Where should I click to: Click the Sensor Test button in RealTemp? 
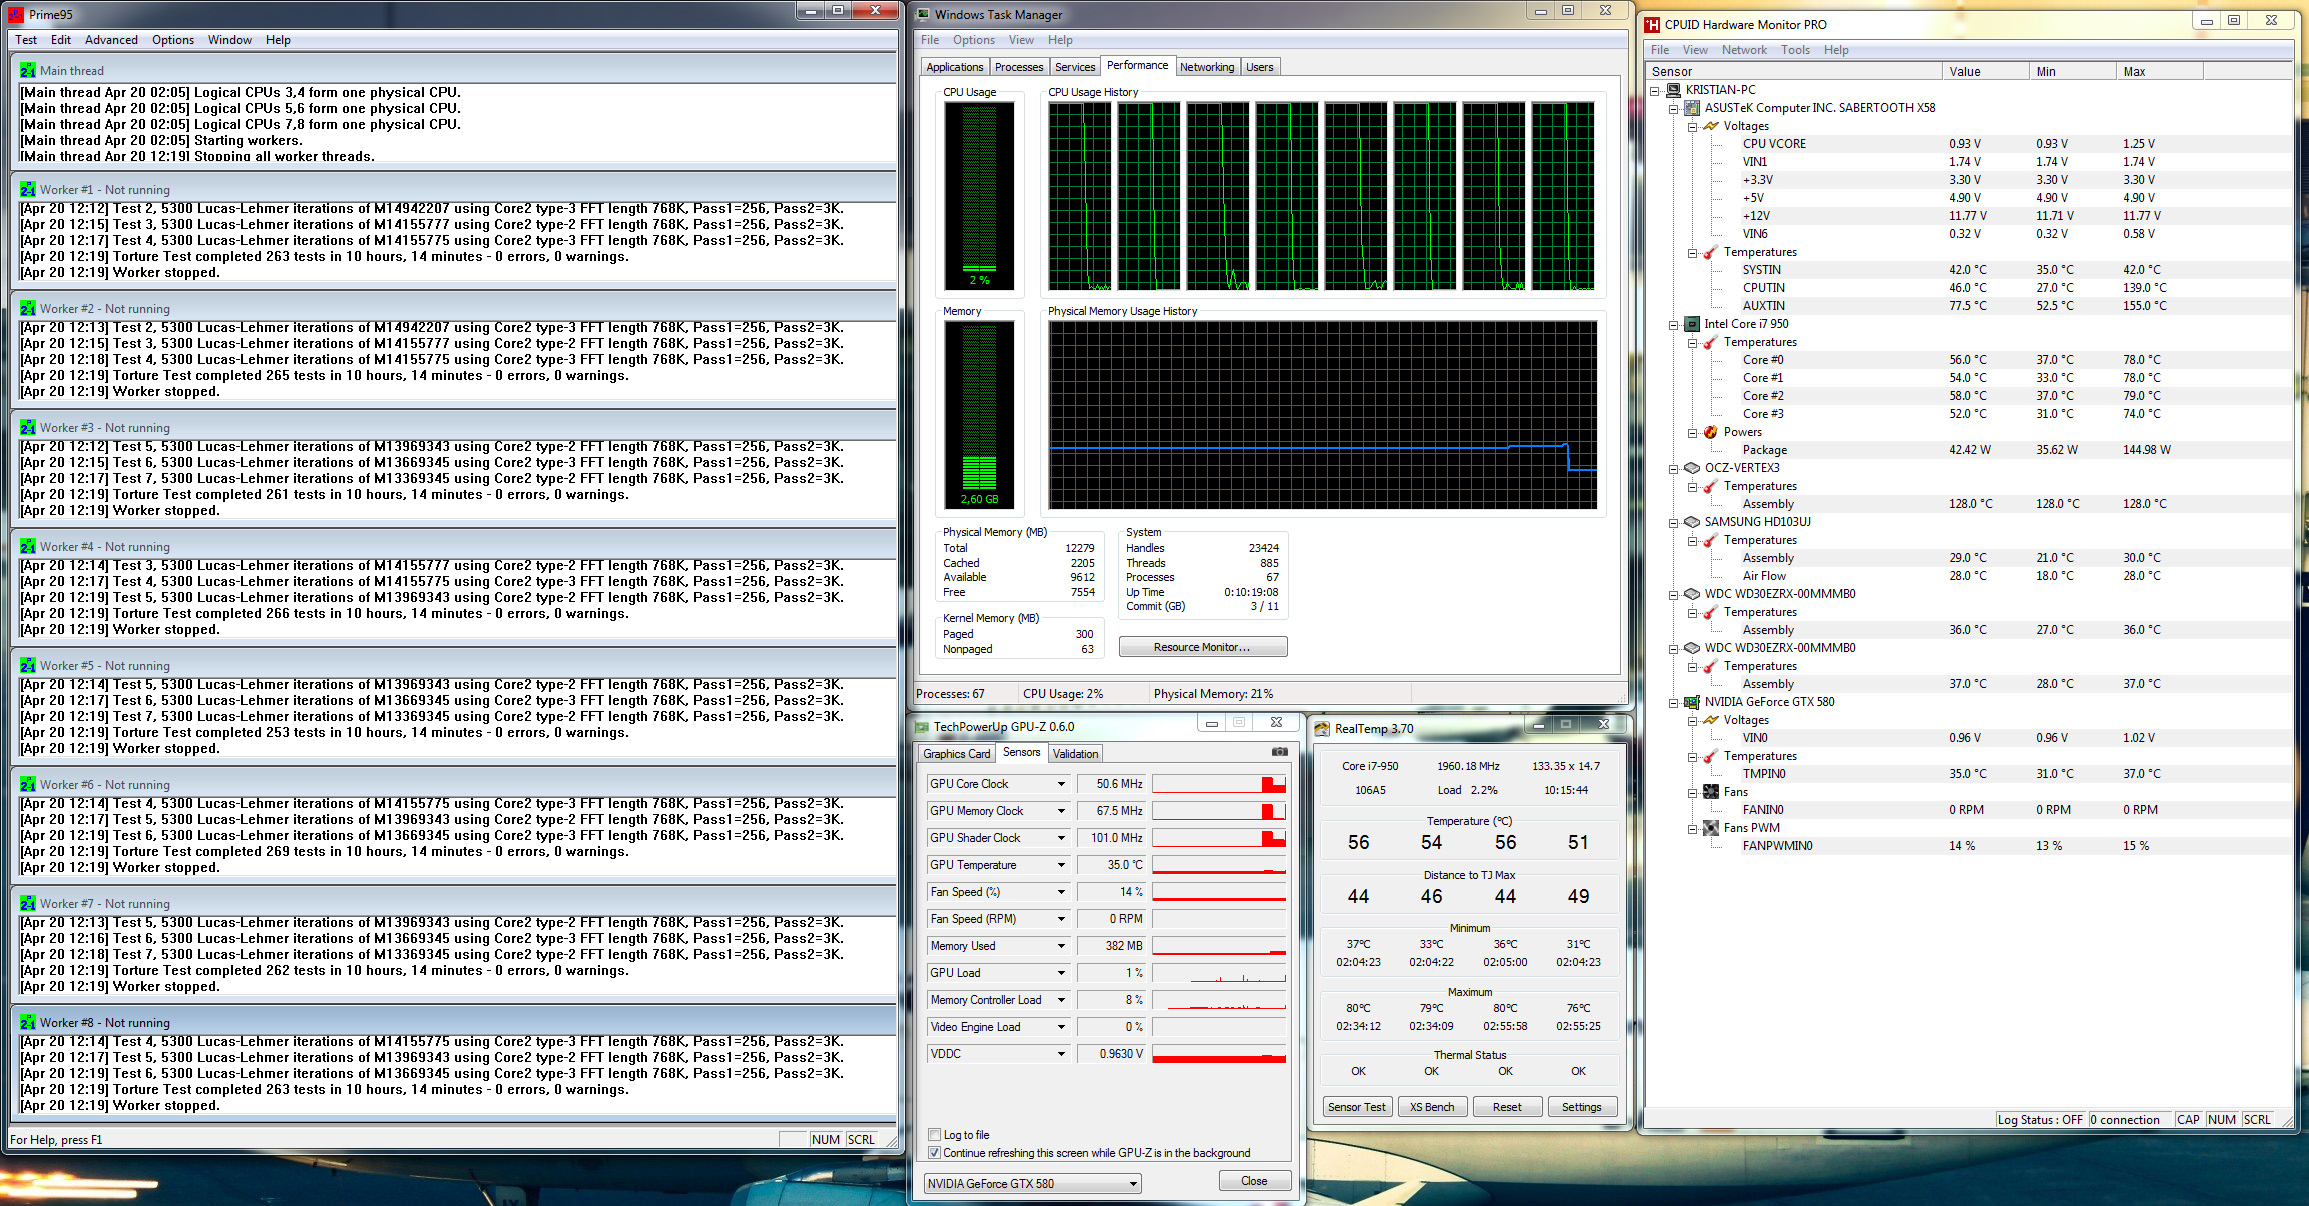[x=1357, y=1107]
